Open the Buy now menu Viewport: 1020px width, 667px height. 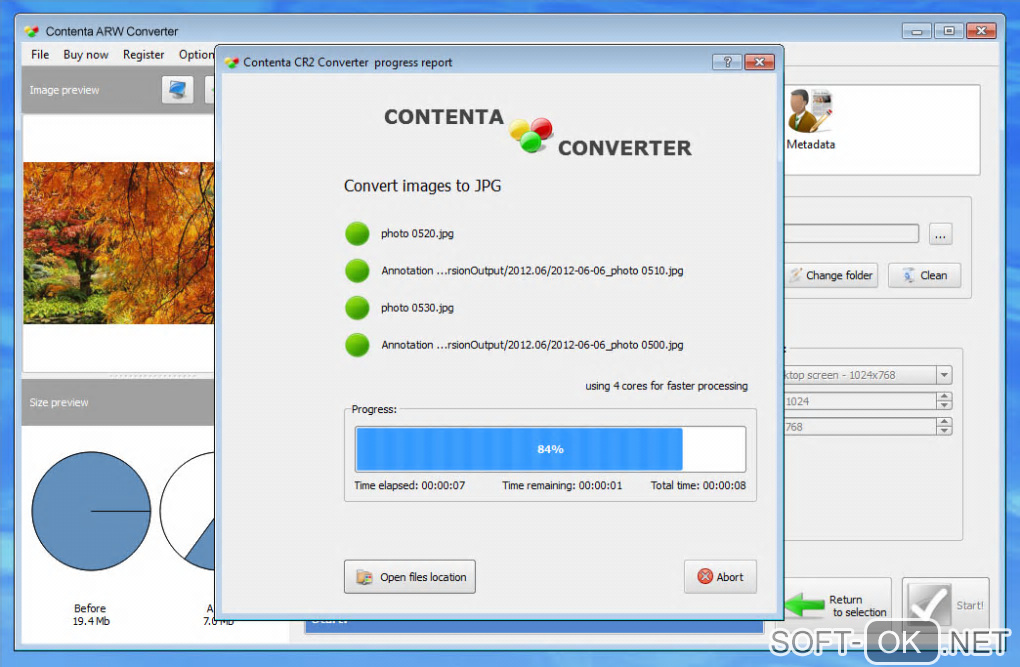tap(86, 55)
